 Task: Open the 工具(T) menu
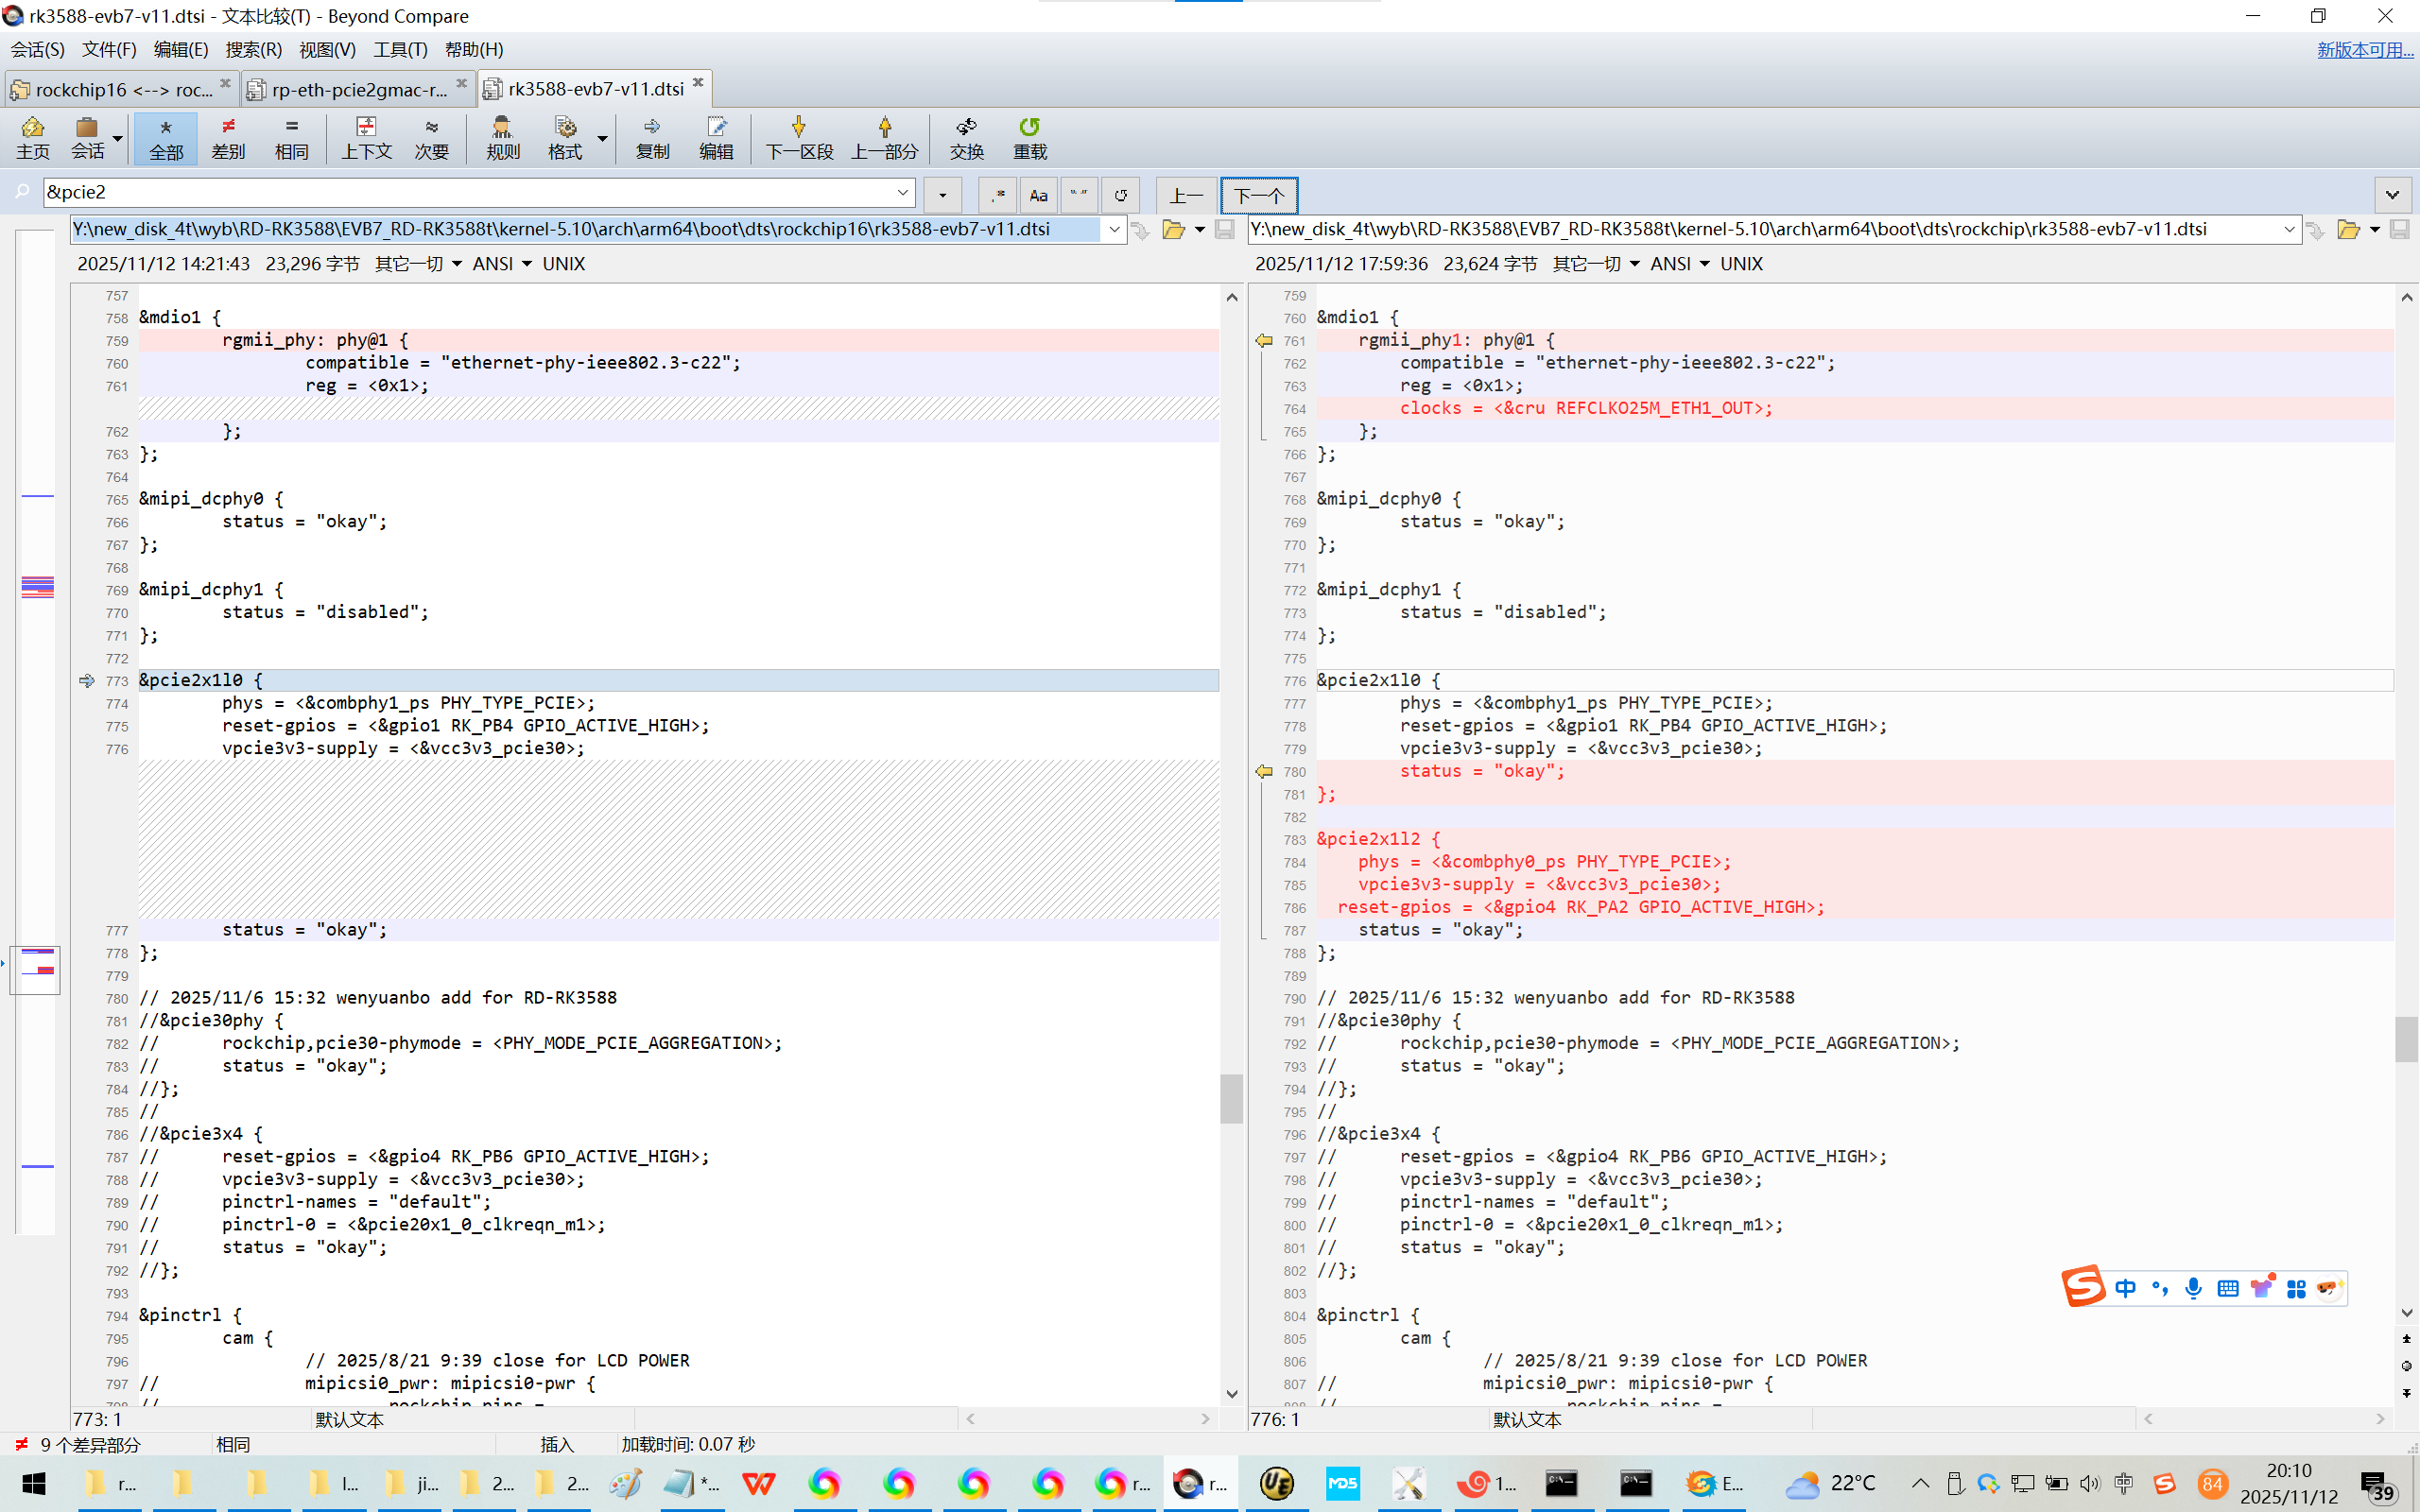click(x=400, y=49)
